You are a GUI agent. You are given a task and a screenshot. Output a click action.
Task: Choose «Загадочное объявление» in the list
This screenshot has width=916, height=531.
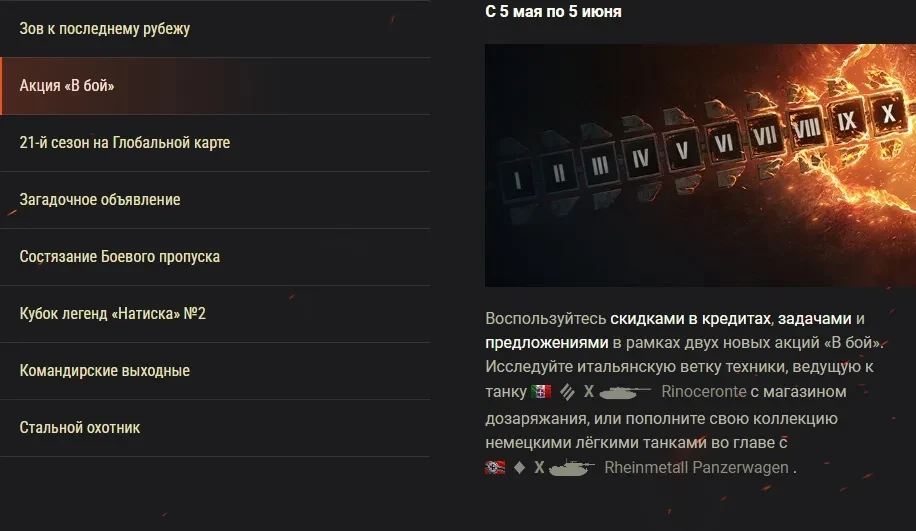pyautogui.click(x=215, y=200)
